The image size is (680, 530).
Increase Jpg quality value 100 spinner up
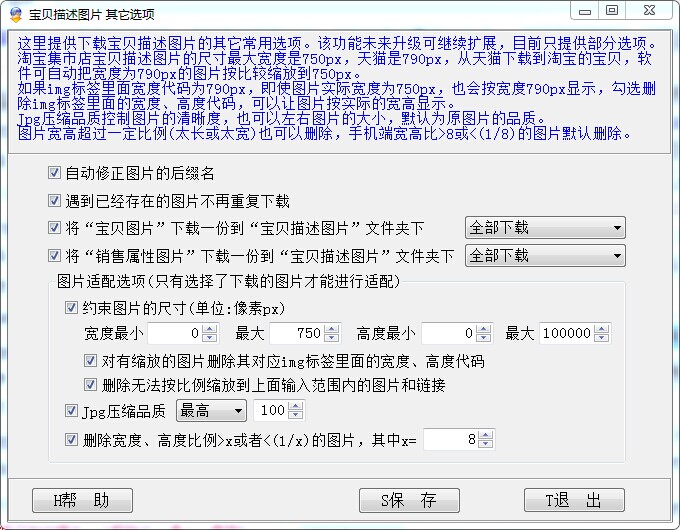[x=296, y=406]
